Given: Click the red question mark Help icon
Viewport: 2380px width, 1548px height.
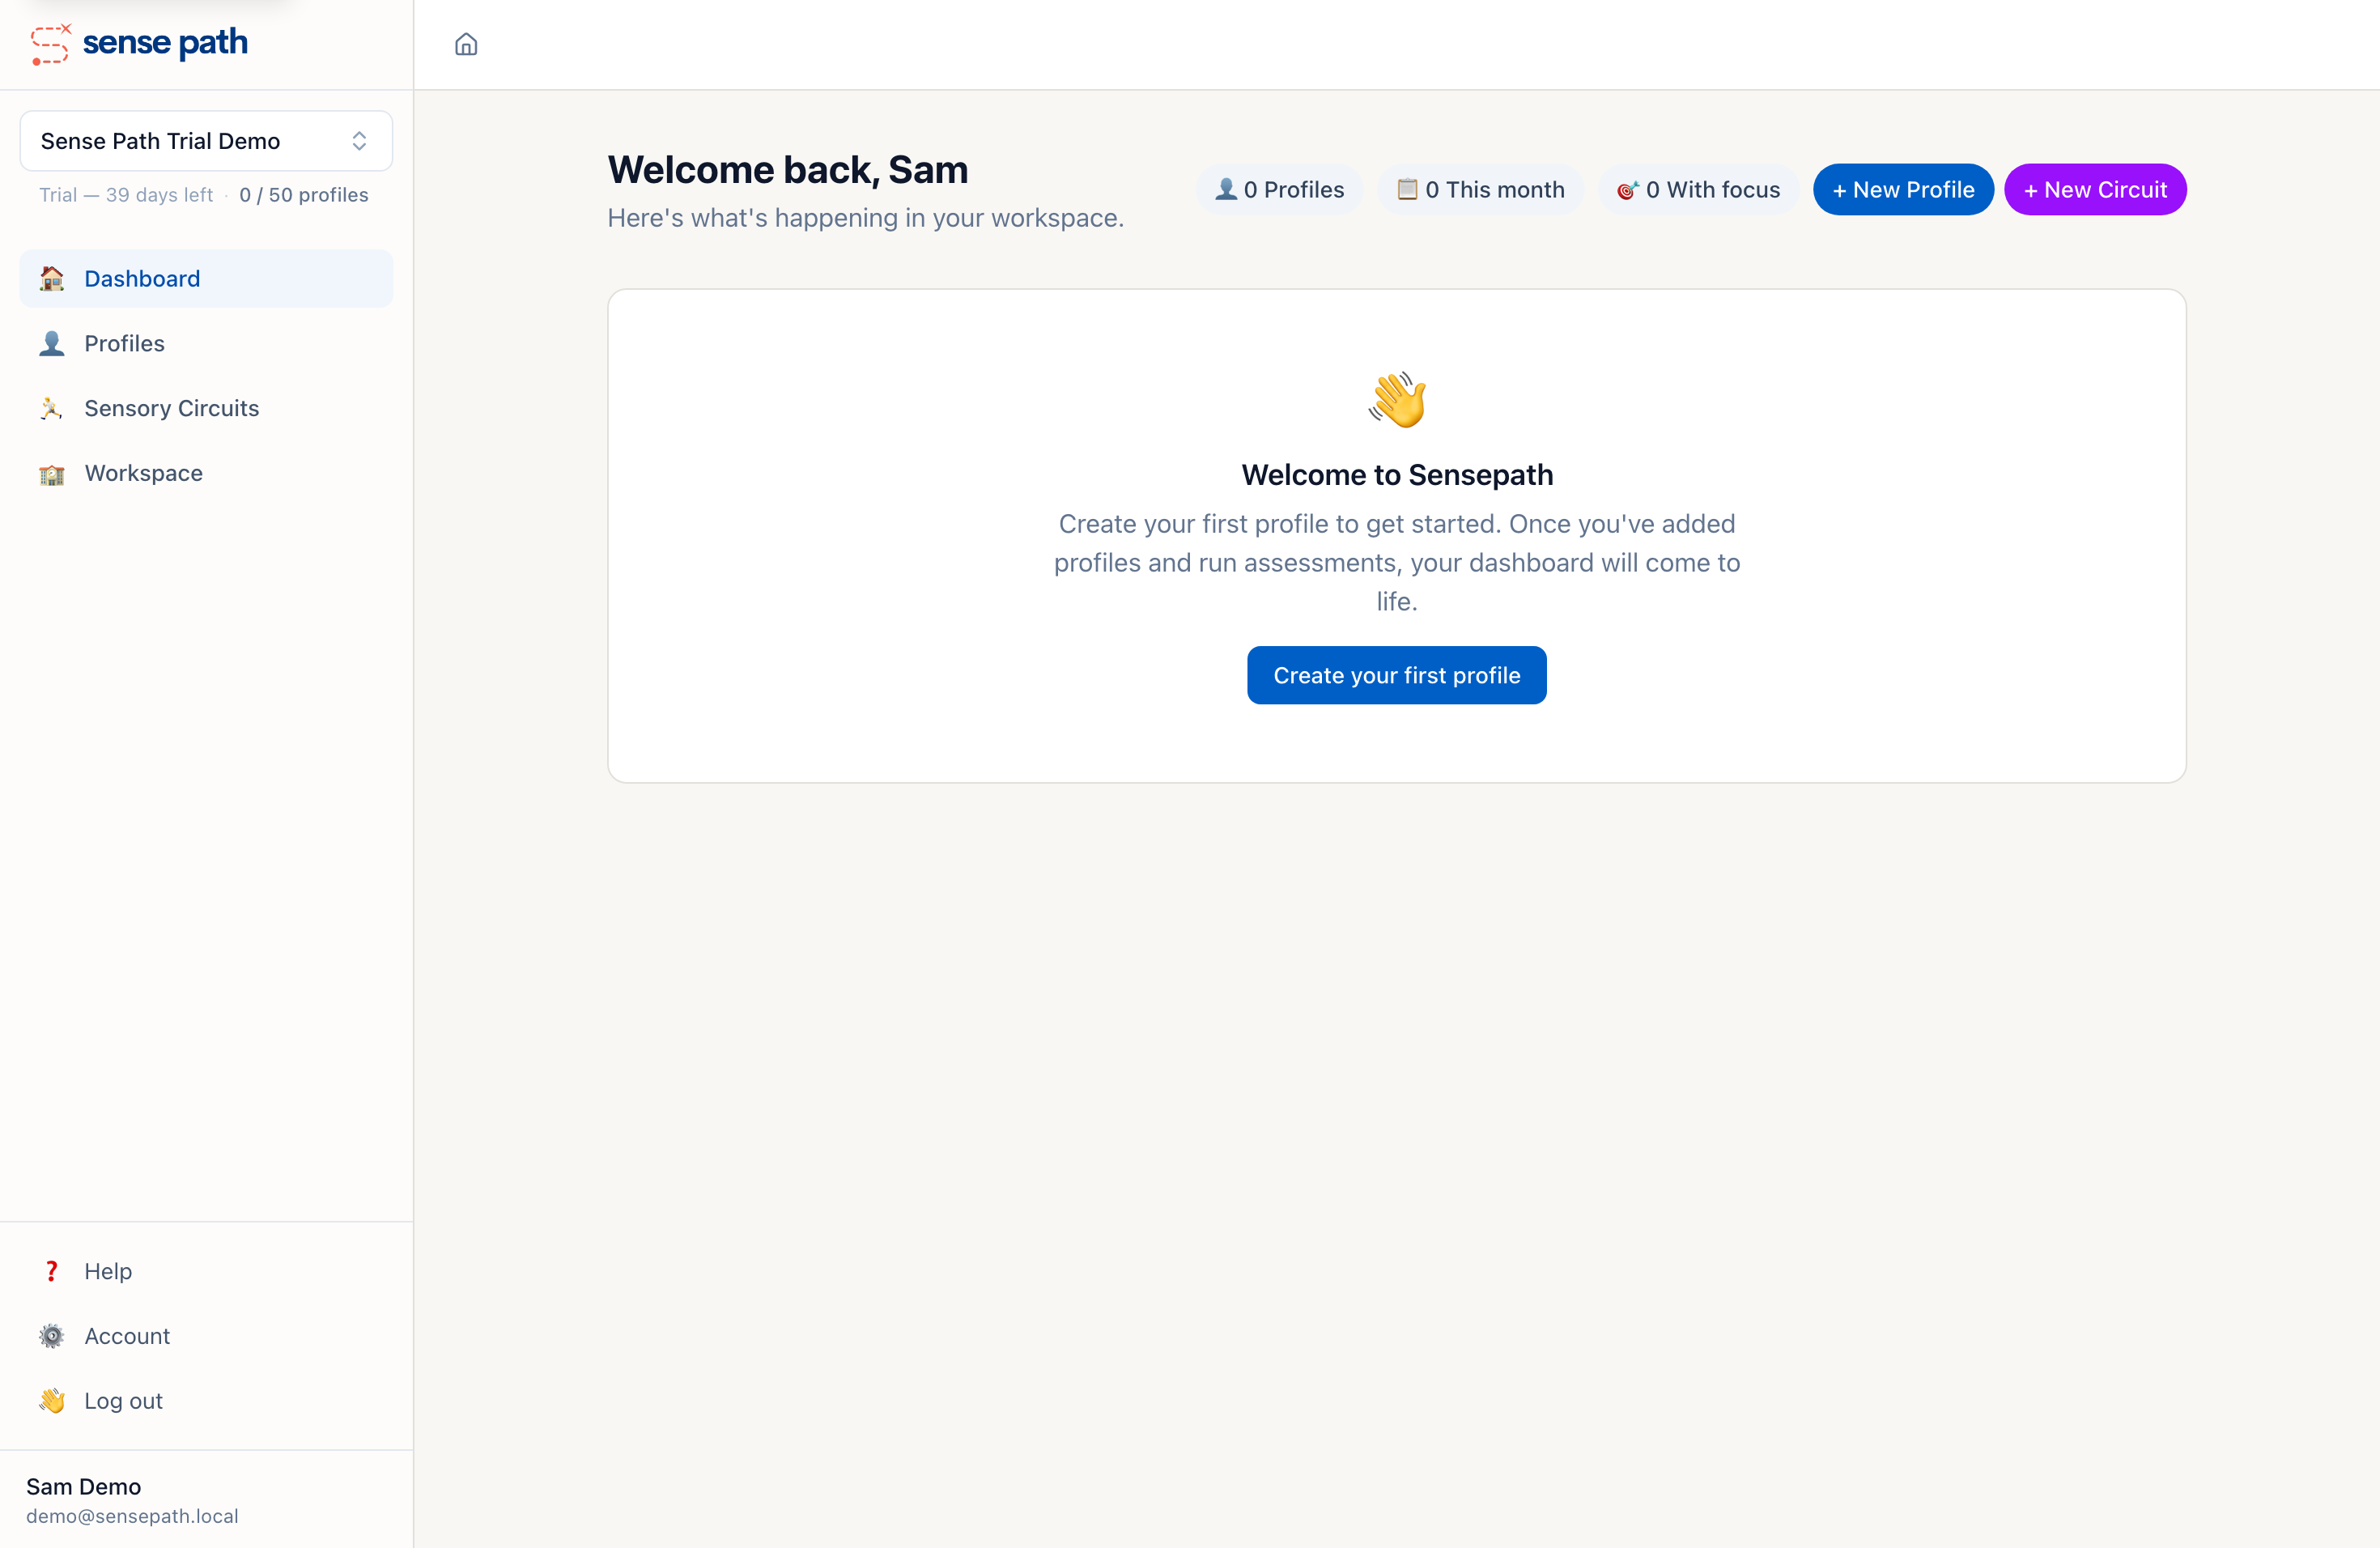Looking at the screenshot, I should [x=52, y=1271].
